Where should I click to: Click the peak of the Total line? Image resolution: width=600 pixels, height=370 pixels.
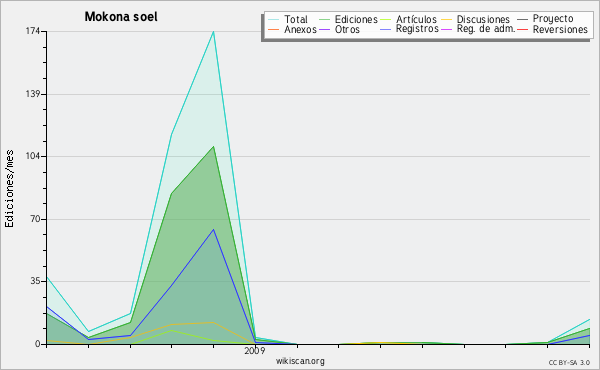[x=213, y=31]
